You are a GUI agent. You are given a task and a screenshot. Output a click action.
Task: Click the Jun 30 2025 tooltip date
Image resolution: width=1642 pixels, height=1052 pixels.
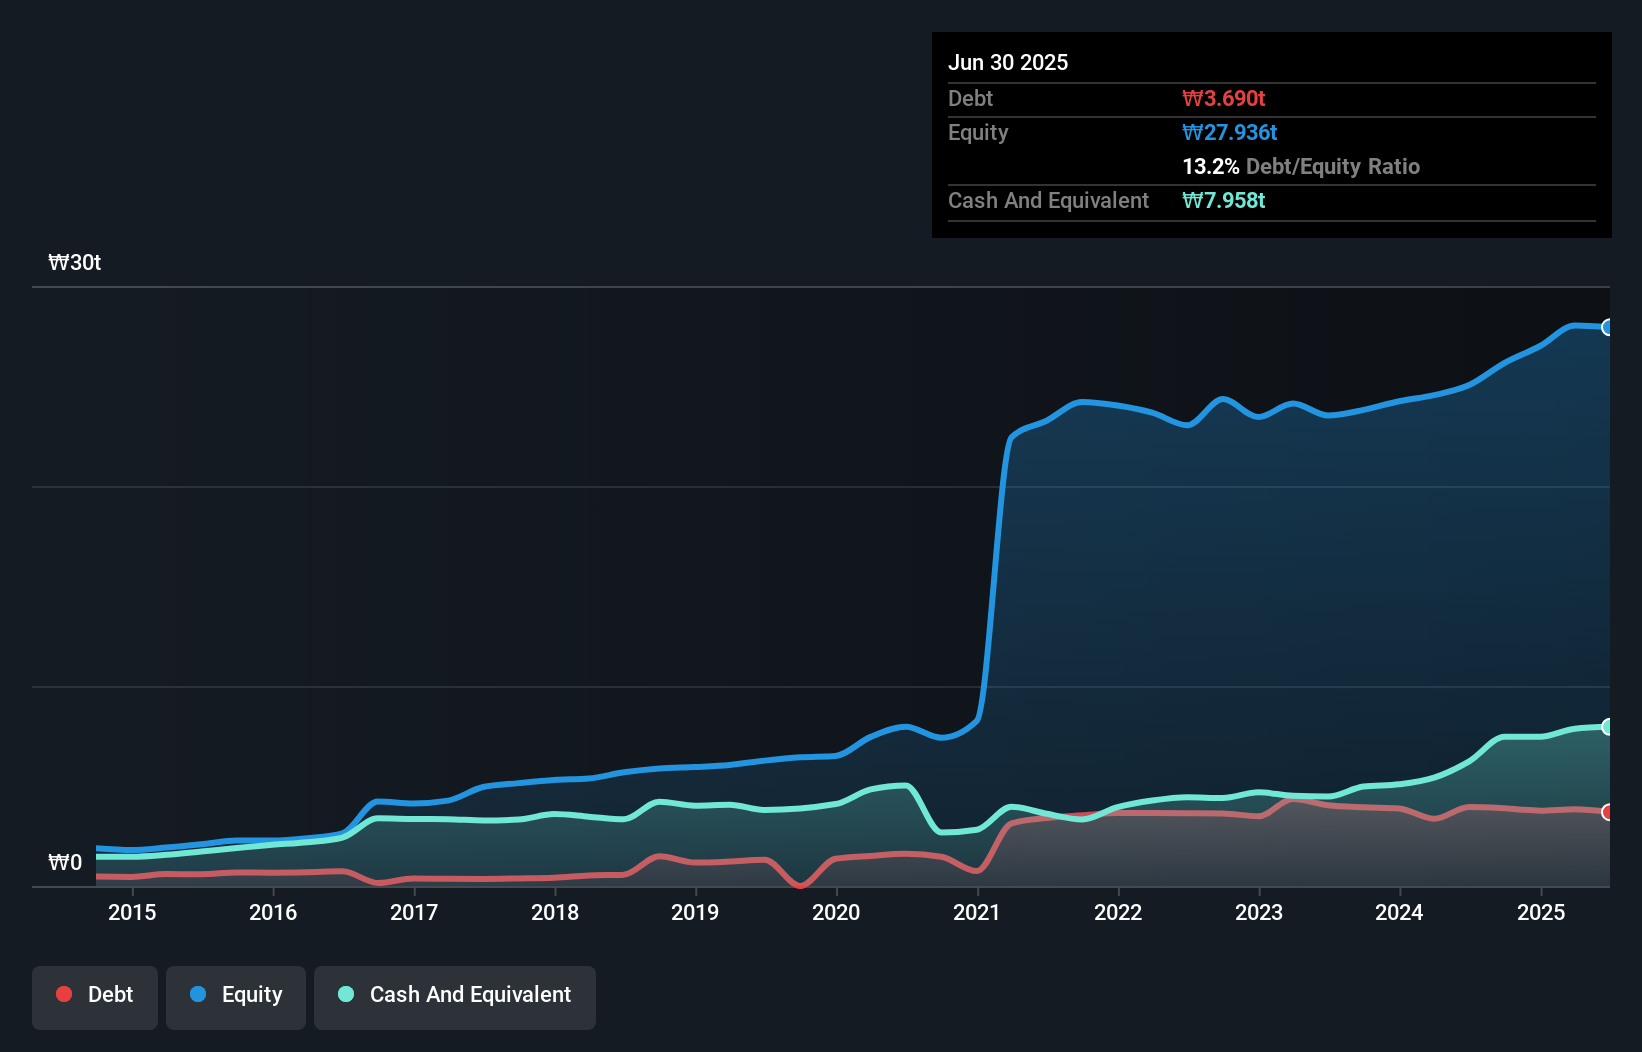[x=1008, y=62]
